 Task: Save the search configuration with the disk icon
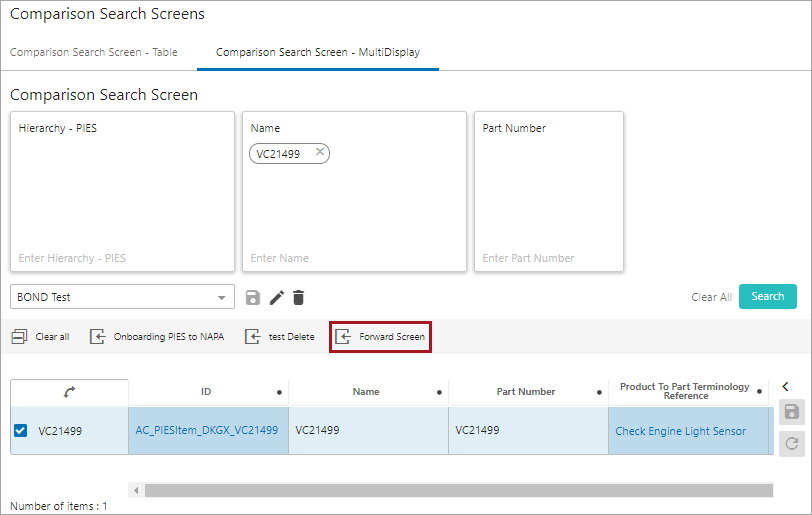[x=253, y=297]
